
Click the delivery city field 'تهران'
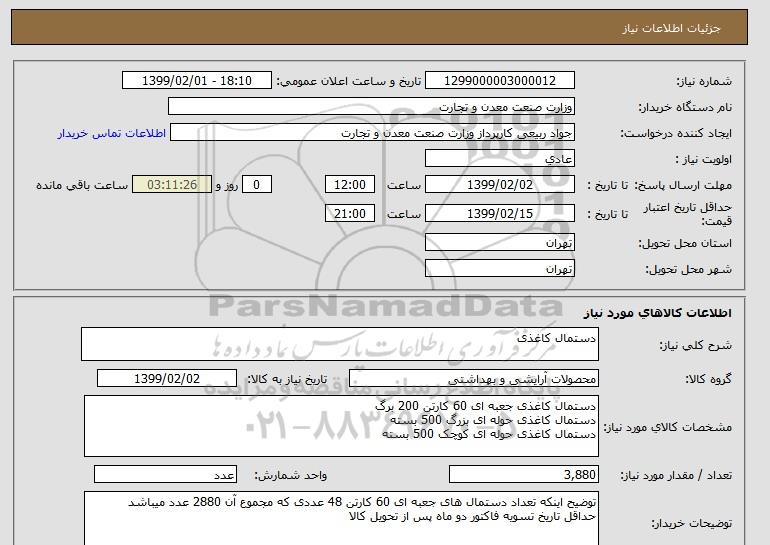click(x=499, y=269)
